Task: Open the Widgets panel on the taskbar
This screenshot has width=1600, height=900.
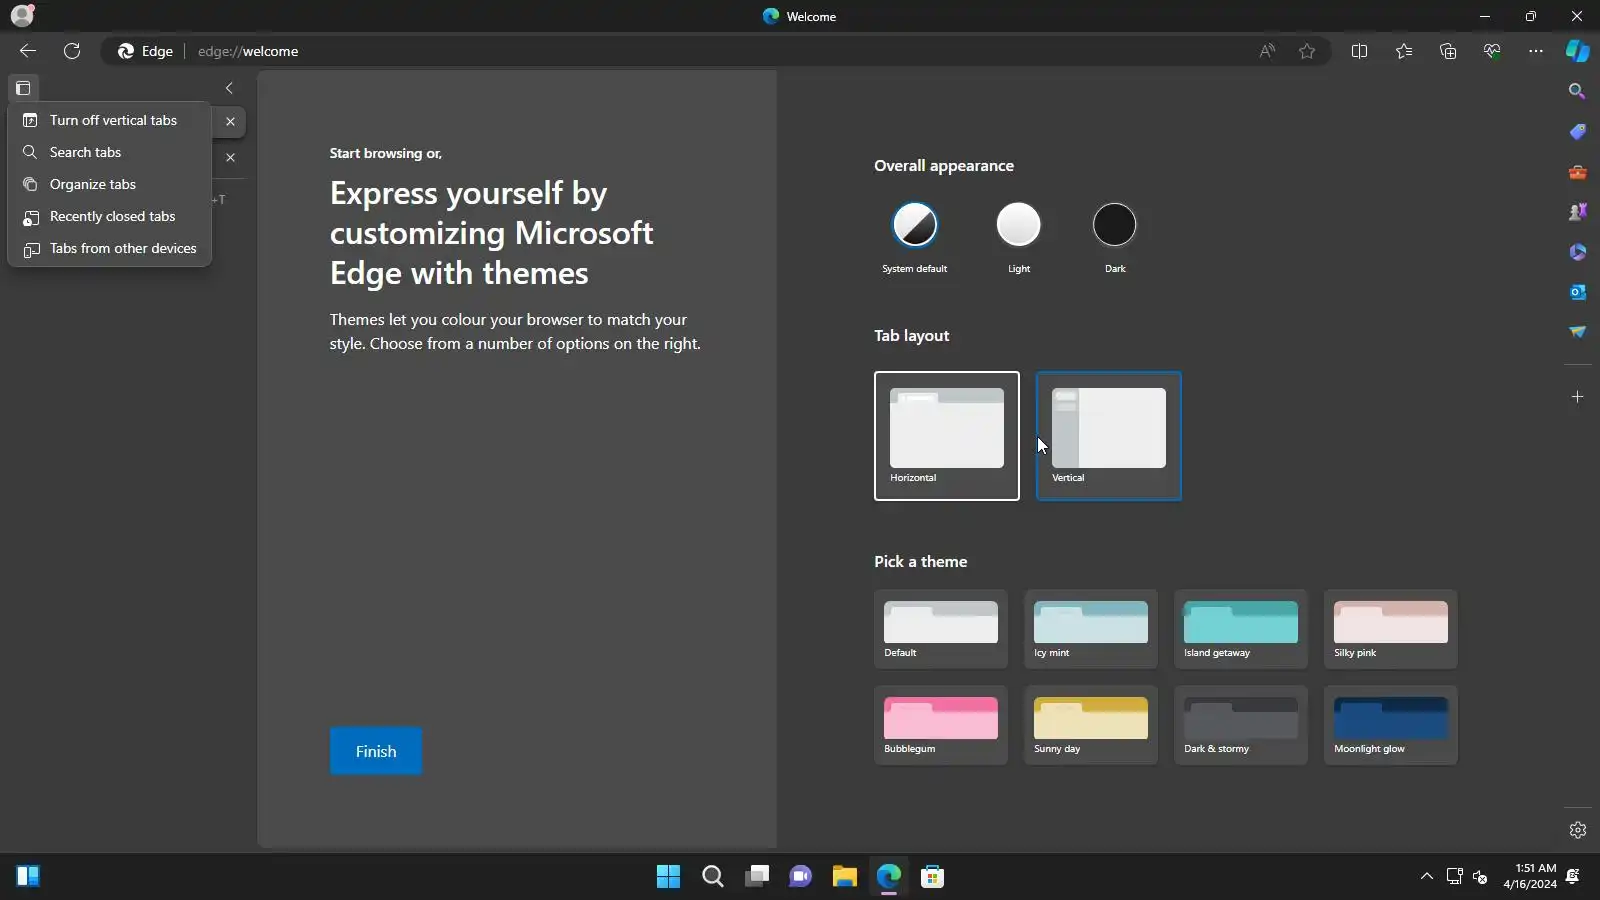Action: (x=28, y=877)
